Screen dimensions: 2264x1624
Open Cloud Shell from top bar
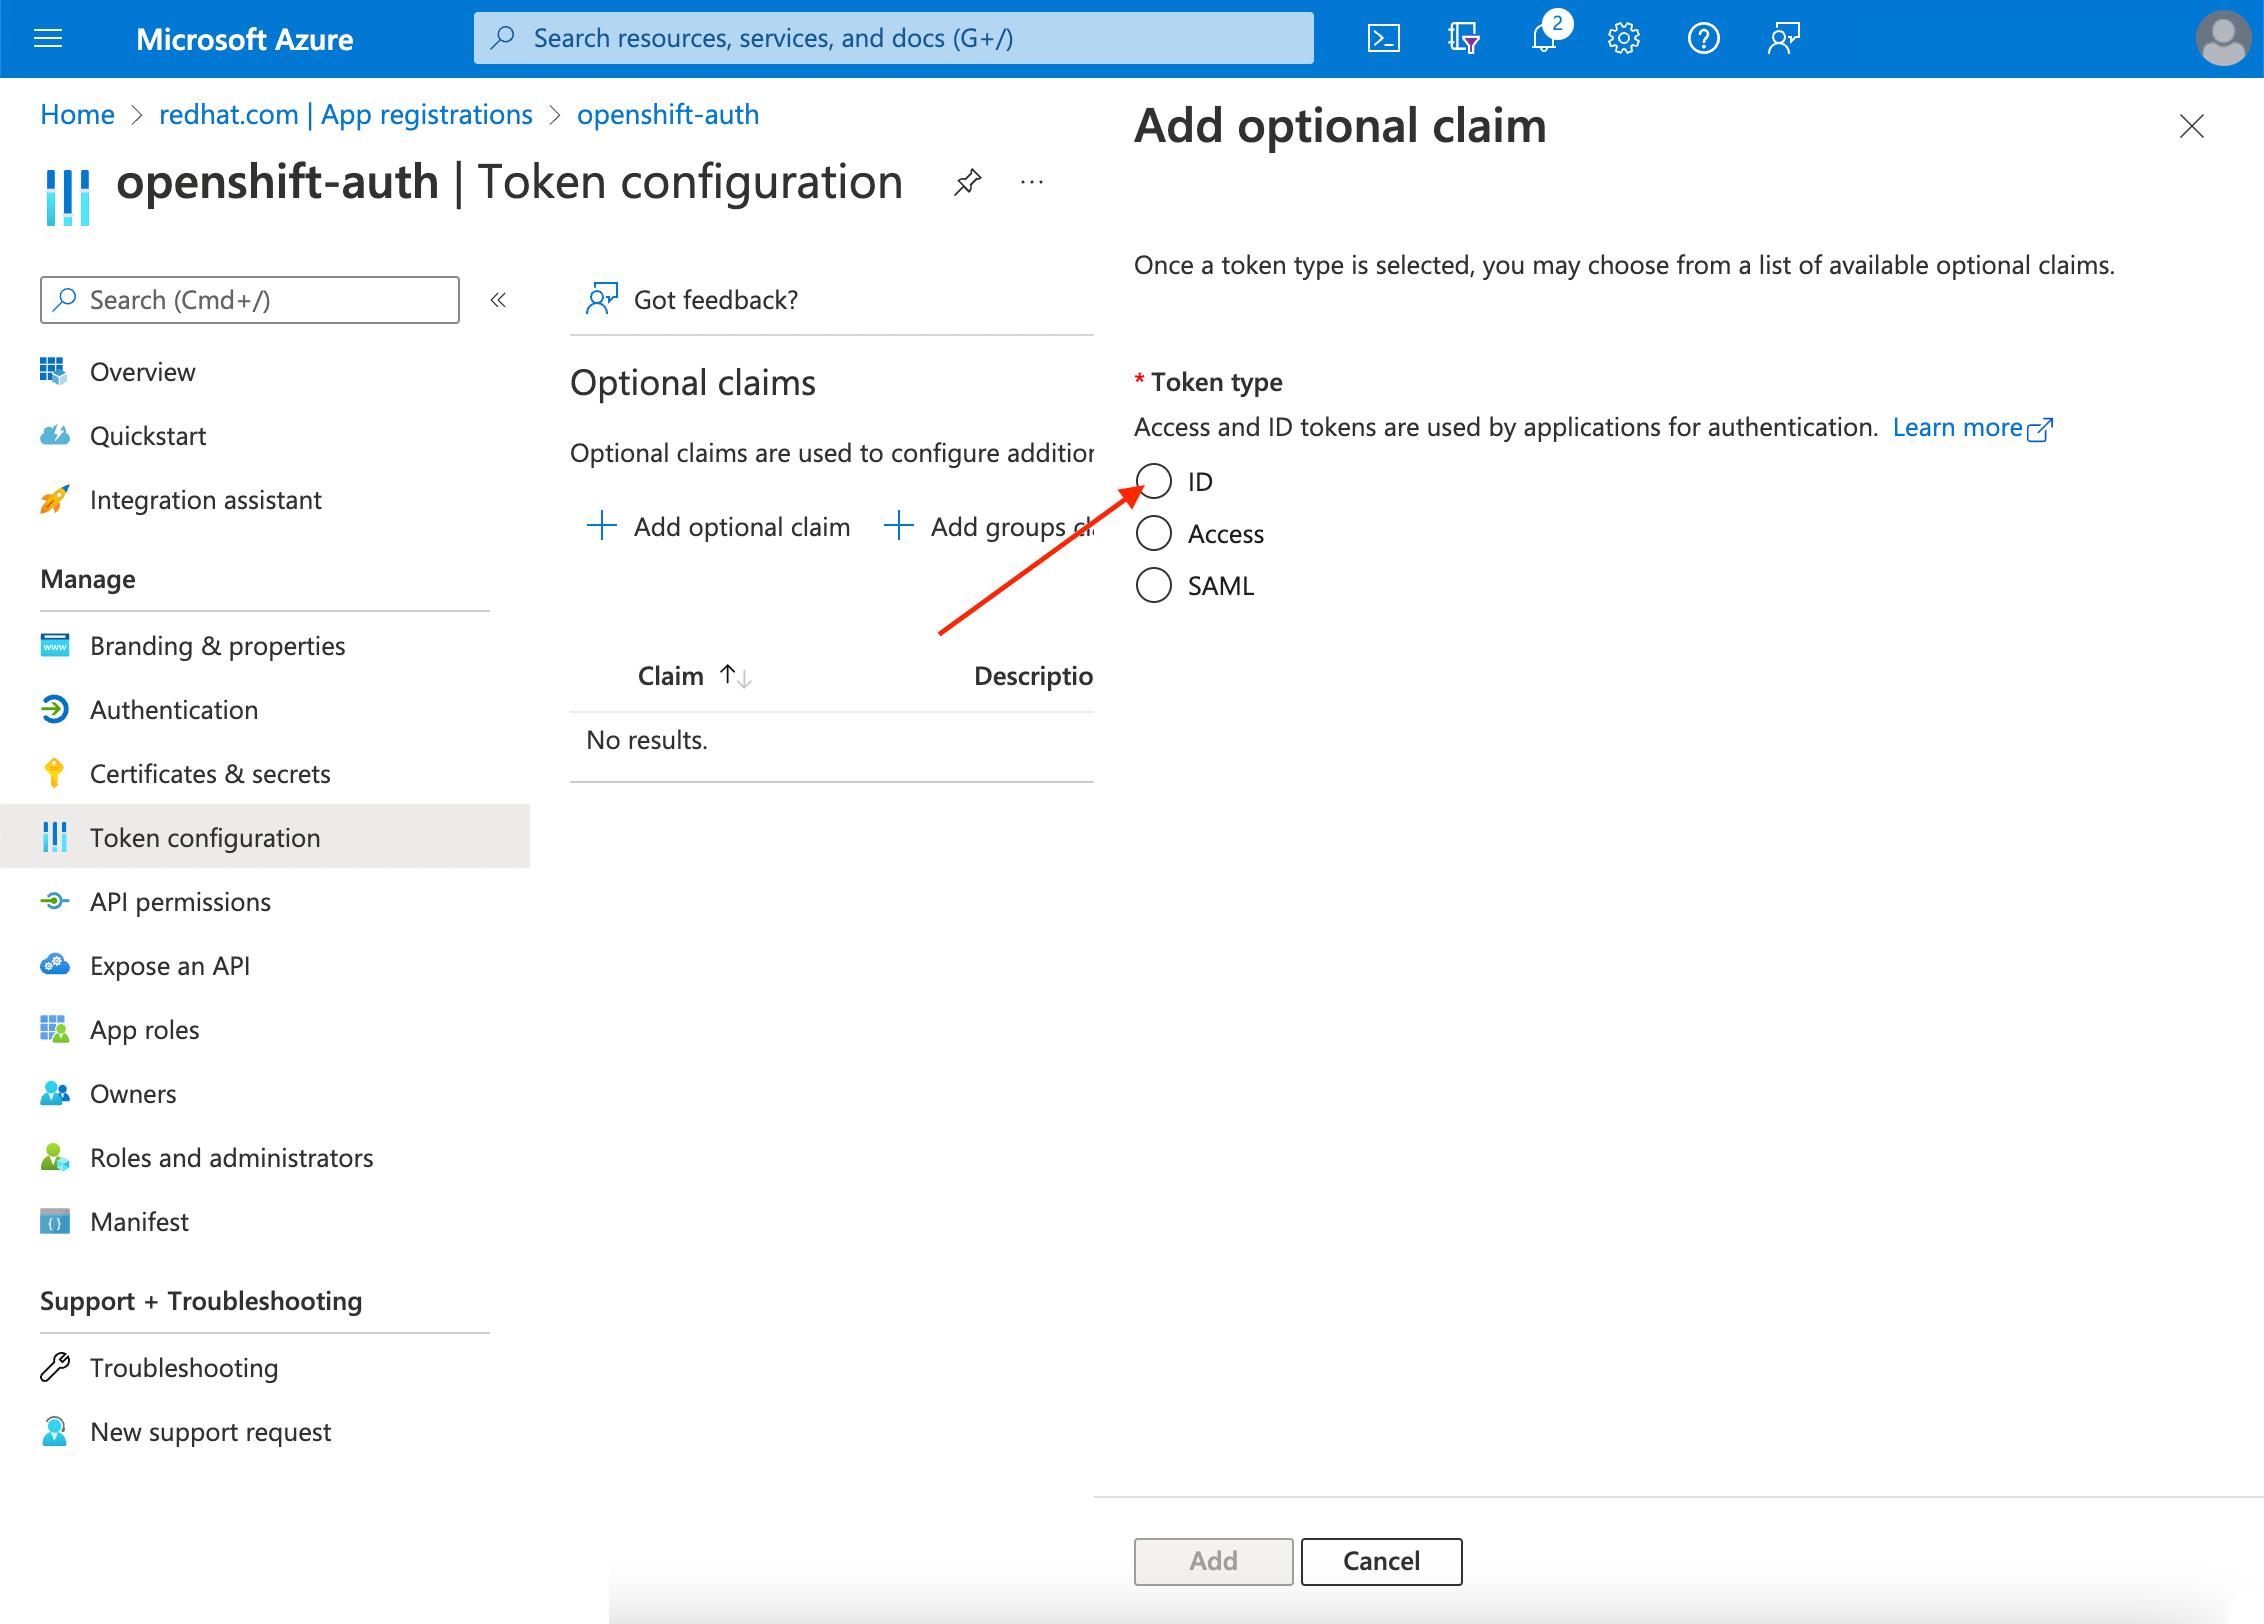click(1383, 39)
